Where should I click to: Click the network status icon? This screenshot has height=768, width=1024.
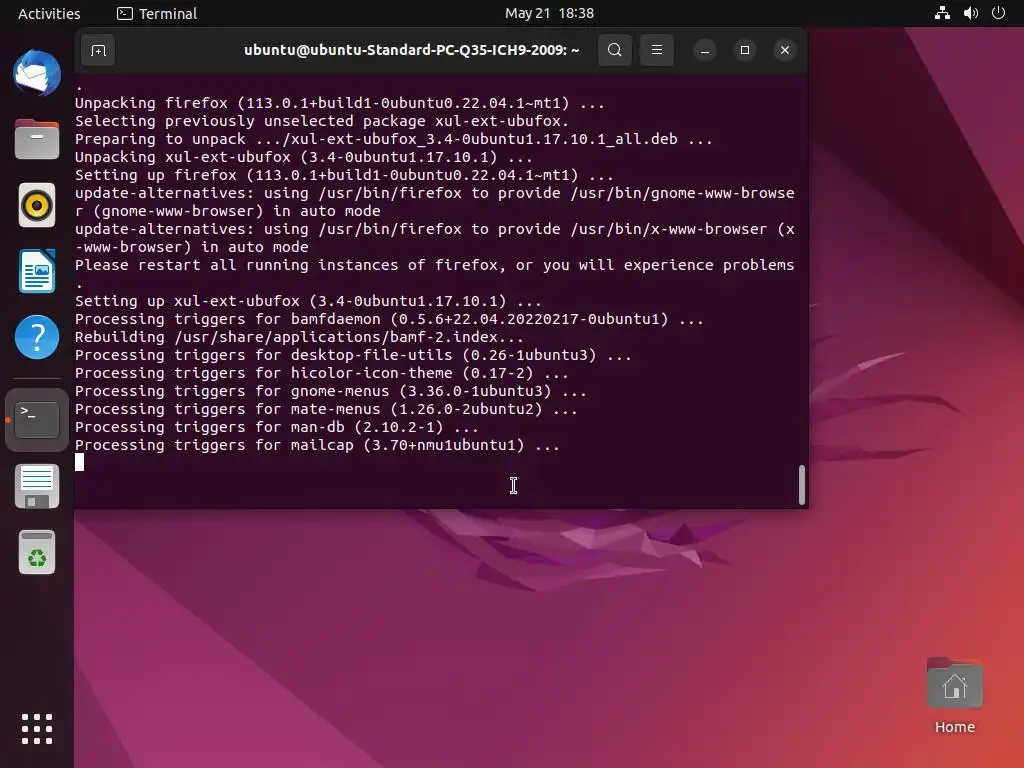coord(942,13)
